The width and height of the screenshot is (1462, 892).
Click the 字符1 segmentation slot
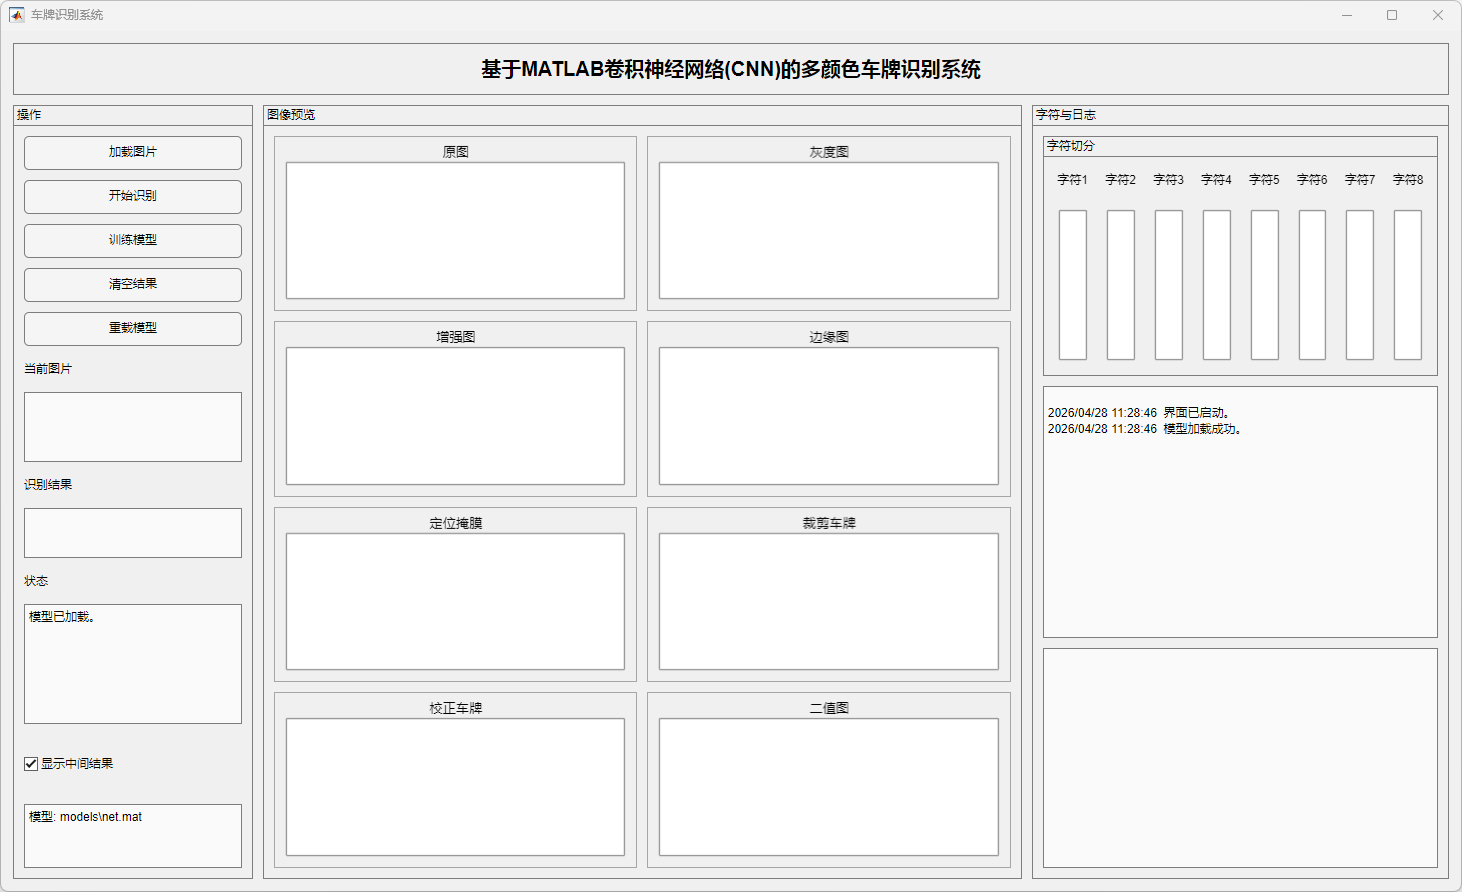(1073, 285)
